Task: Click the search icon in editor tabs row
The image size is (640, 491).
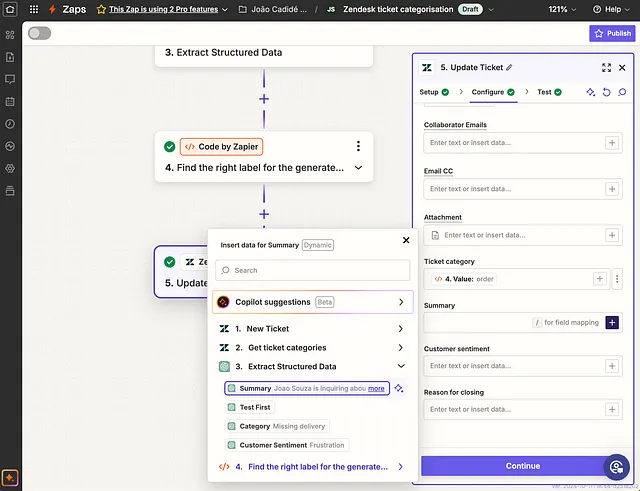Action: (x=622, y=92)
